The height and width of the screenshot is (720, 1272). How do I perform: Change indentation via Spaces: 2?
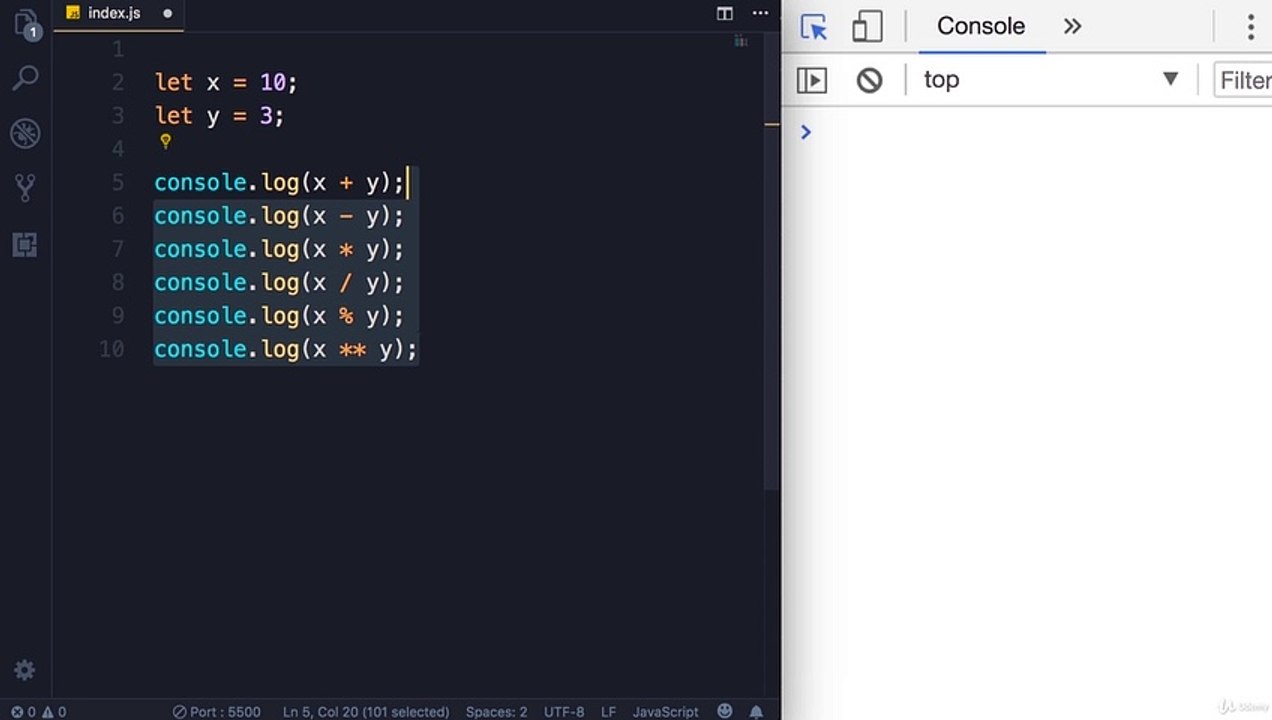(496, 712)
